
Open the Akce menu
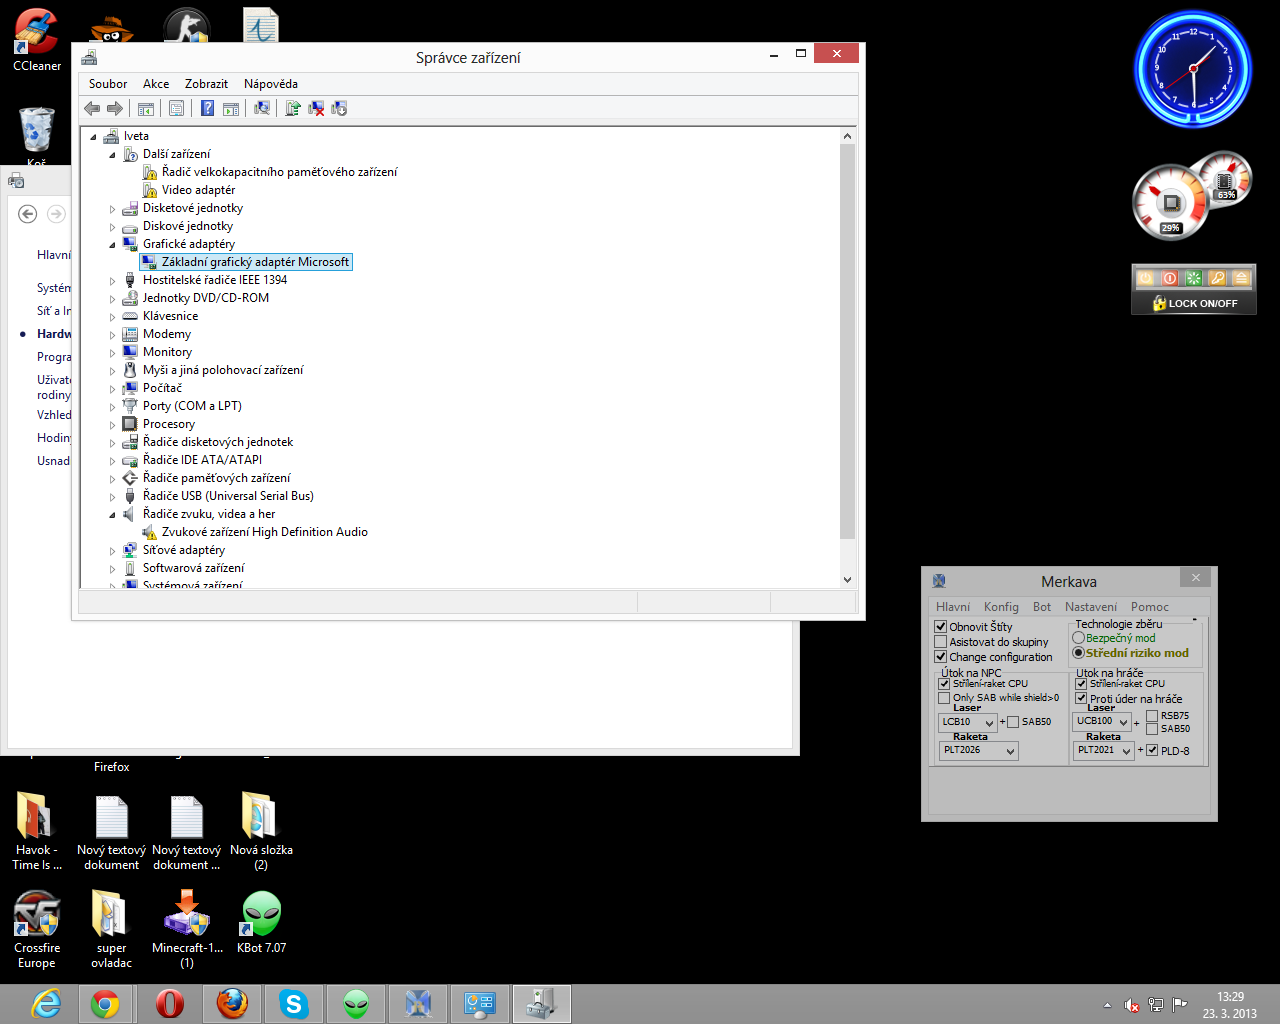(x=156, y=84)
